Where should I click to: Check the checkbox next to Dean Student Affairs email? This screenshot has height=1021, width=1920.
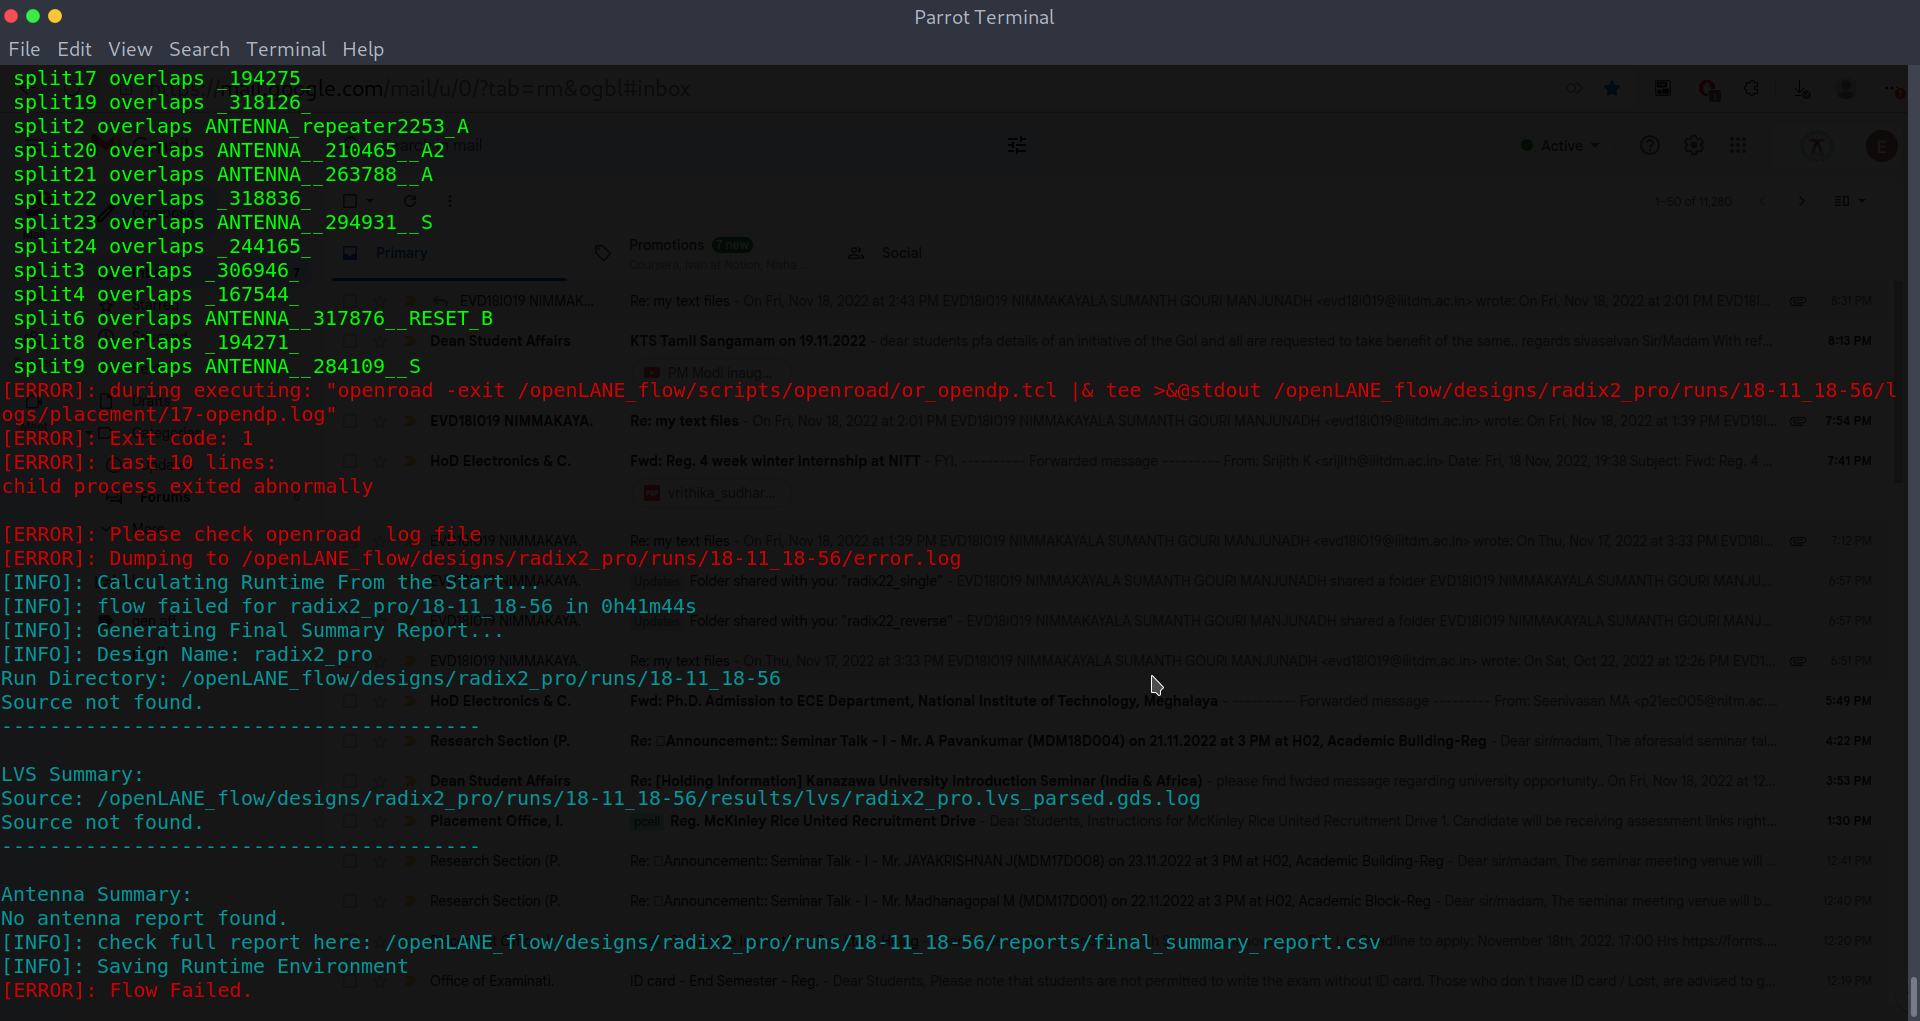coord(348,341)
